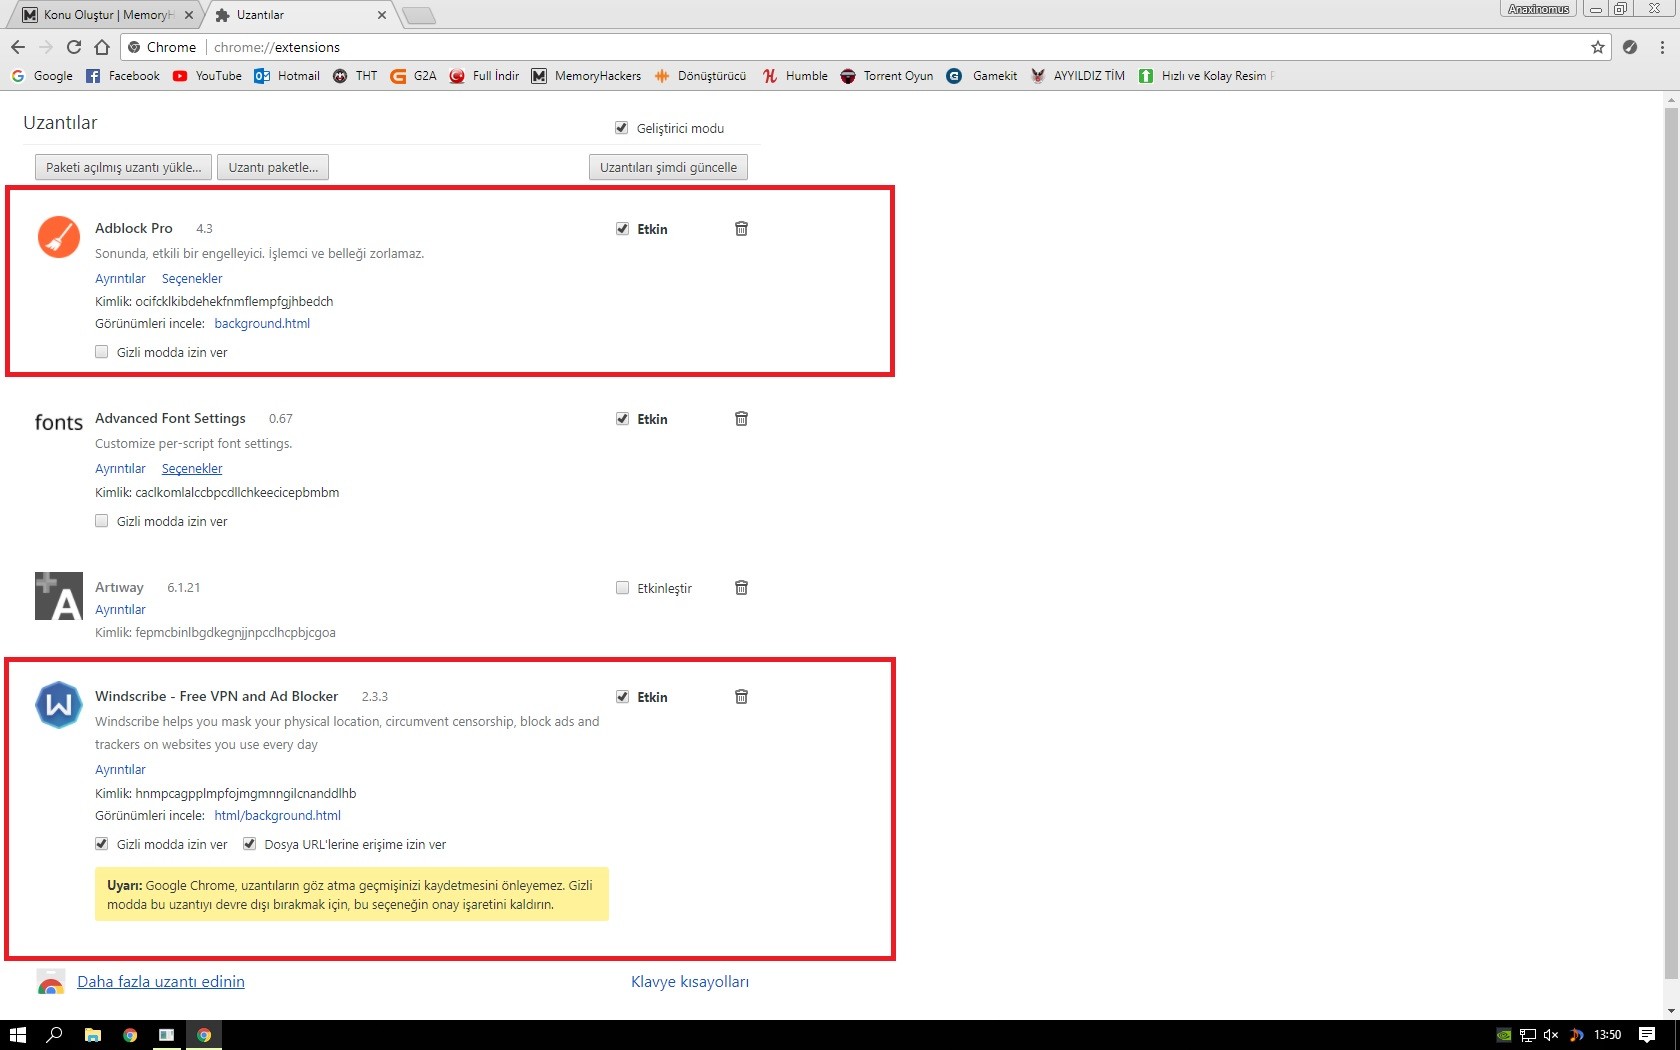This screenshot has height=1050, width=1680.
Task: Inspect Windscribe html/background.html view
Action: tap(277, 816)
